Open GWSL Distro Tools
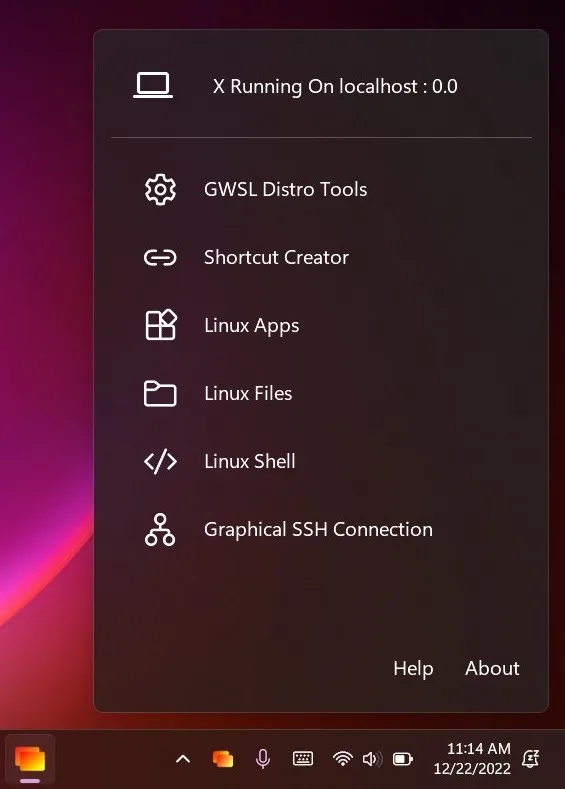 click(285, 190)
